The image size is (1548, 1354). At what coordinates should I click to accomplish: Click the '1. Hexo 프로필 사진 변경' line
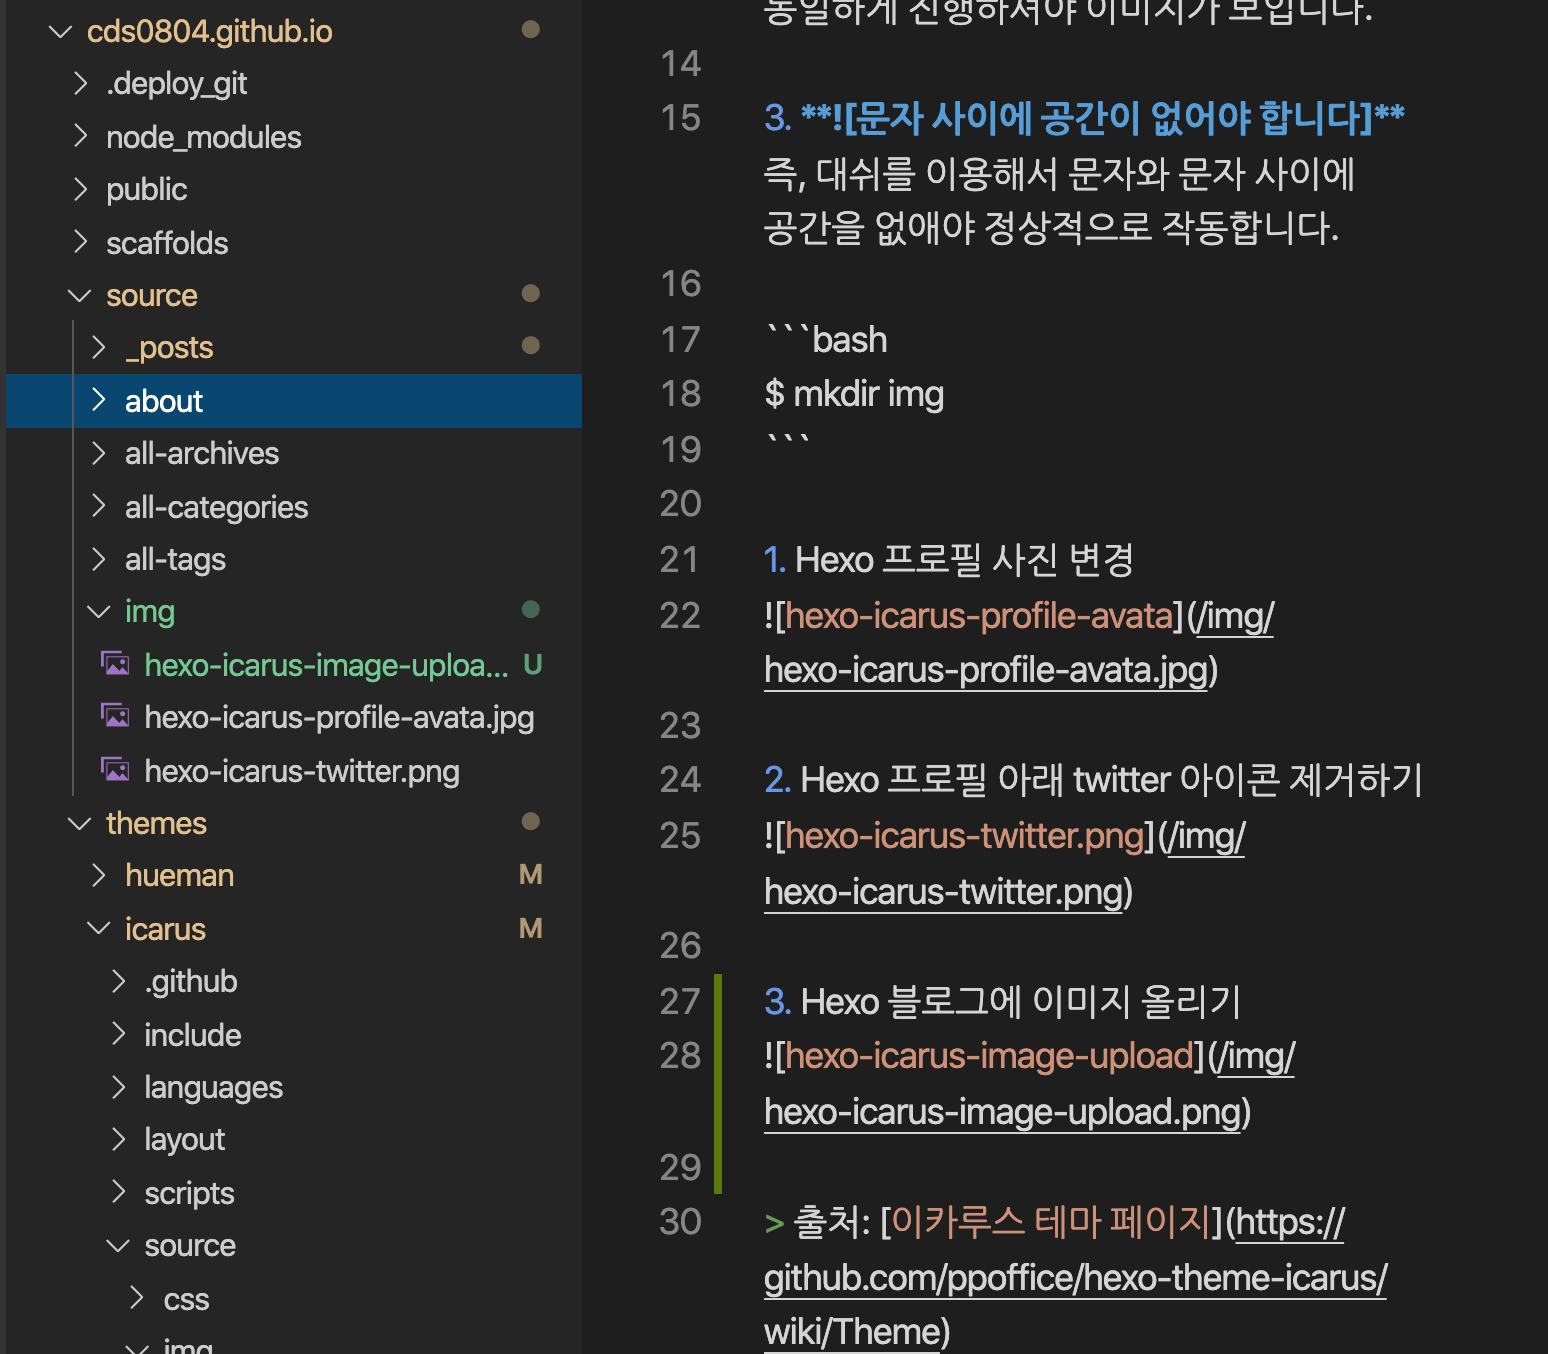click(948, 560)
